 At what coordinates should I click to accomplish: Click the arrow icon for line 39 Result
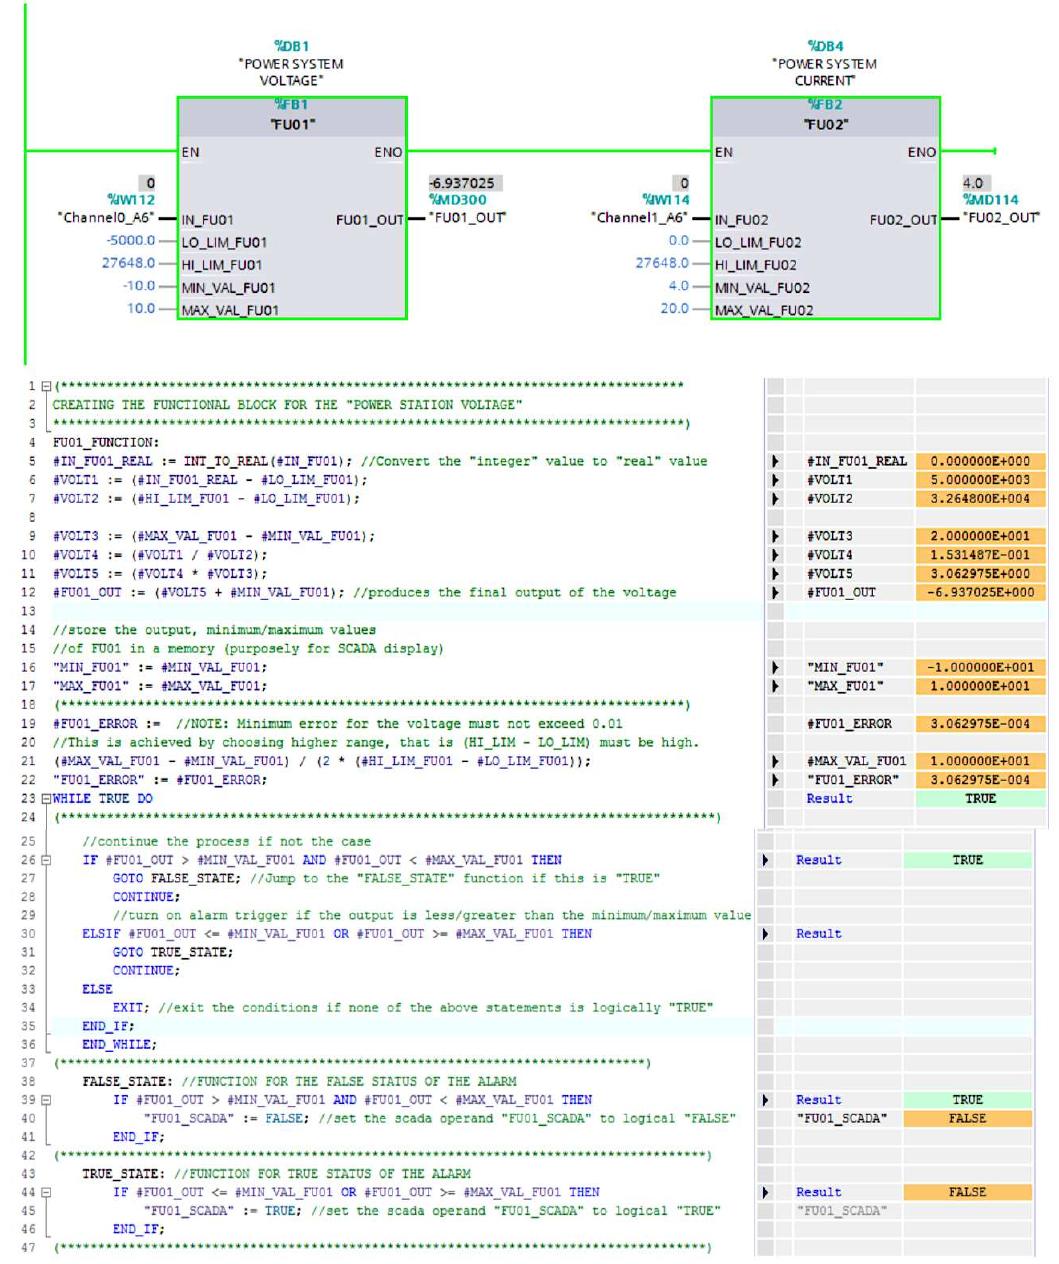(x=765, y=1100)
